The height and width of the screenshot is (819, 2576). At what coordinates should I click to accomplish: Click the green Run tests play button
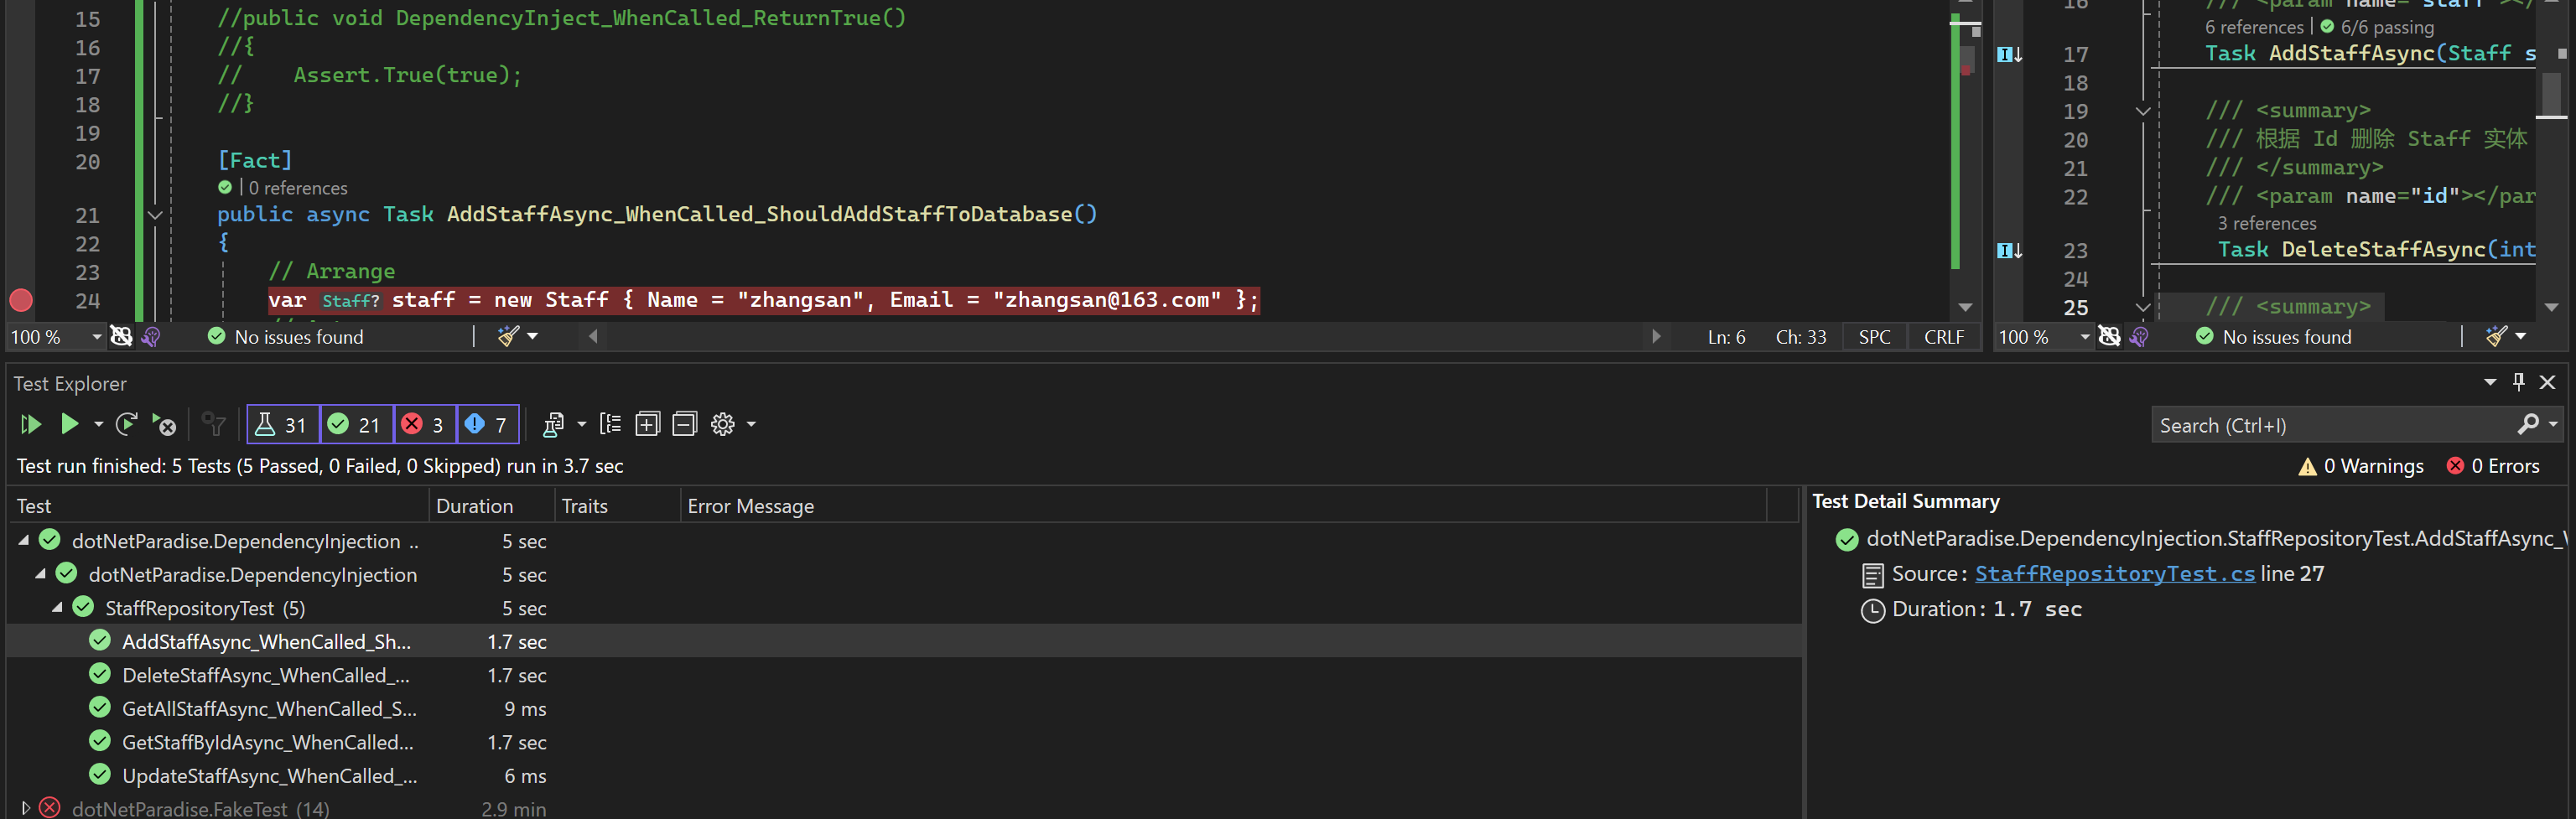[x=69, y=424]
